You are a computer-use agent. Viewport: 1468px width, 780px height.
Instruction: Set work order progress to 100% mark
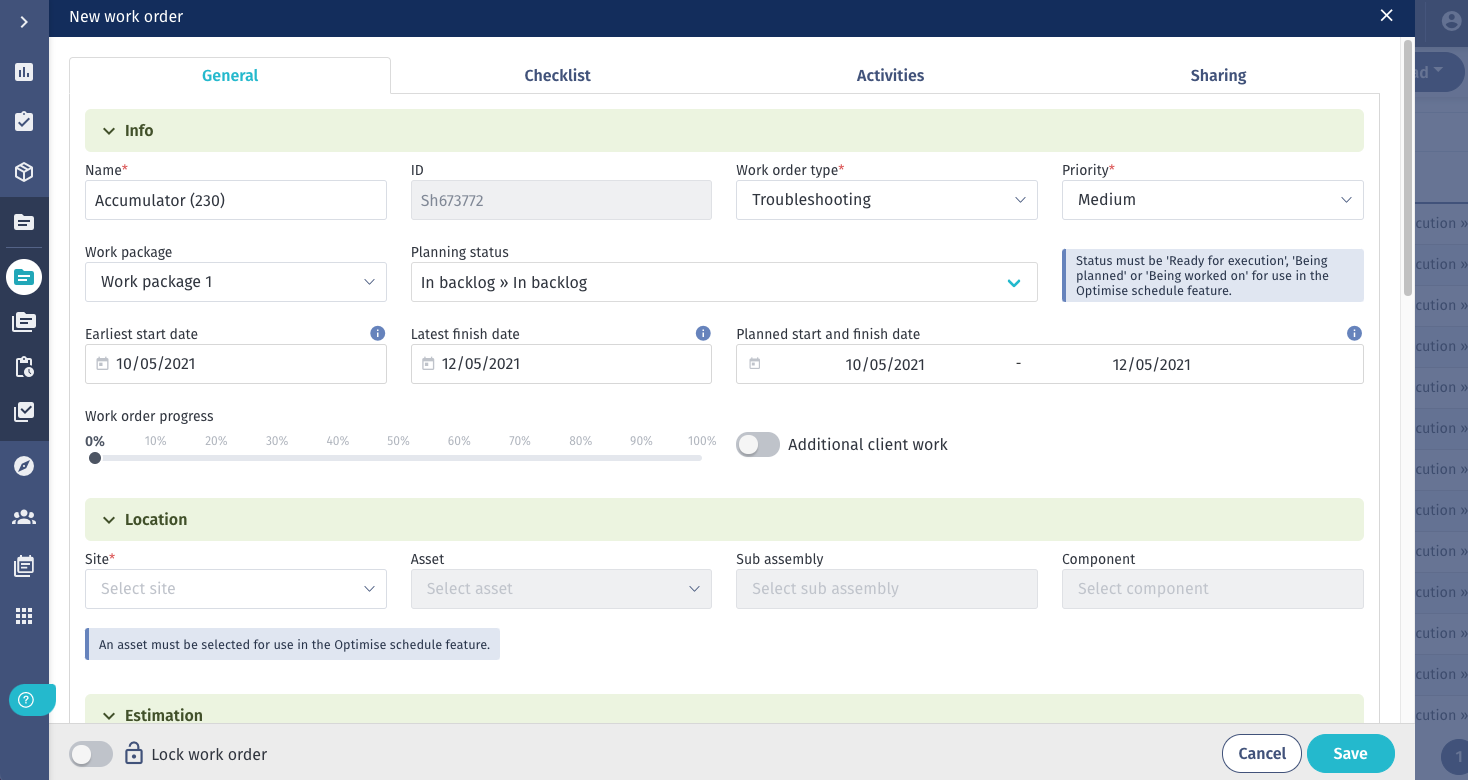[x=702, y=441]
